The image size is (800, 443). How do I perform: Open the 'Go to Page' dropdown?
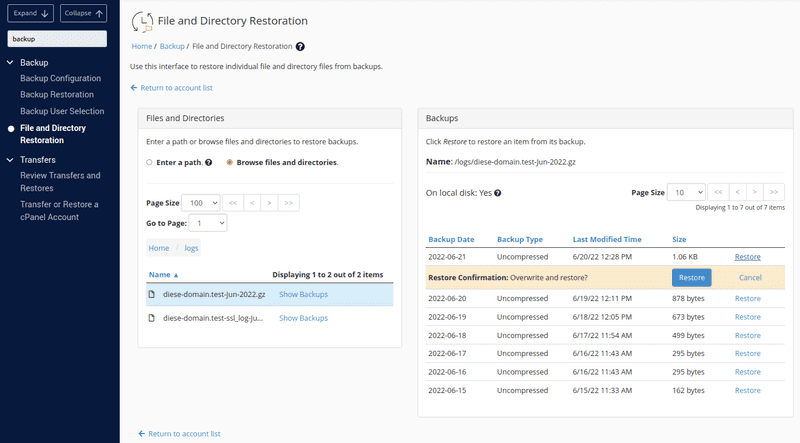[211, 223]
